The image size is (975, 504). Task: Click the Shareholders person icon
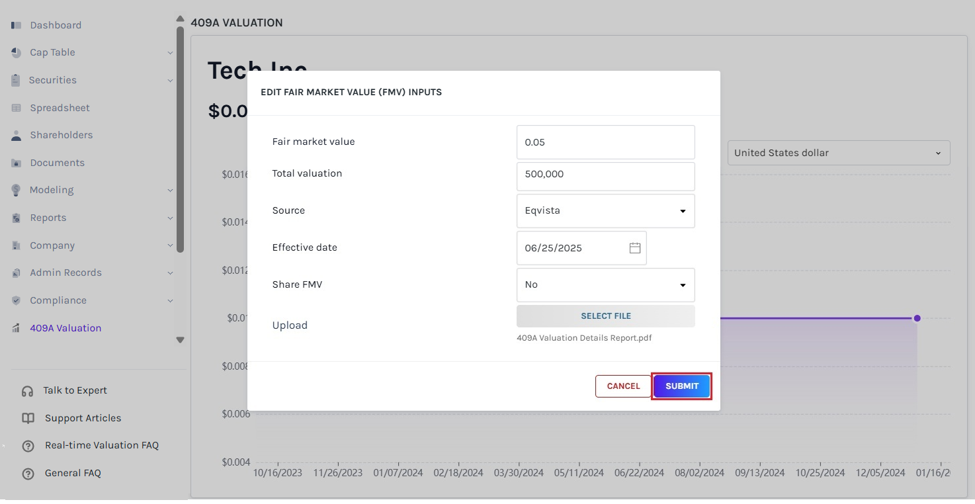tap(16, 135)
